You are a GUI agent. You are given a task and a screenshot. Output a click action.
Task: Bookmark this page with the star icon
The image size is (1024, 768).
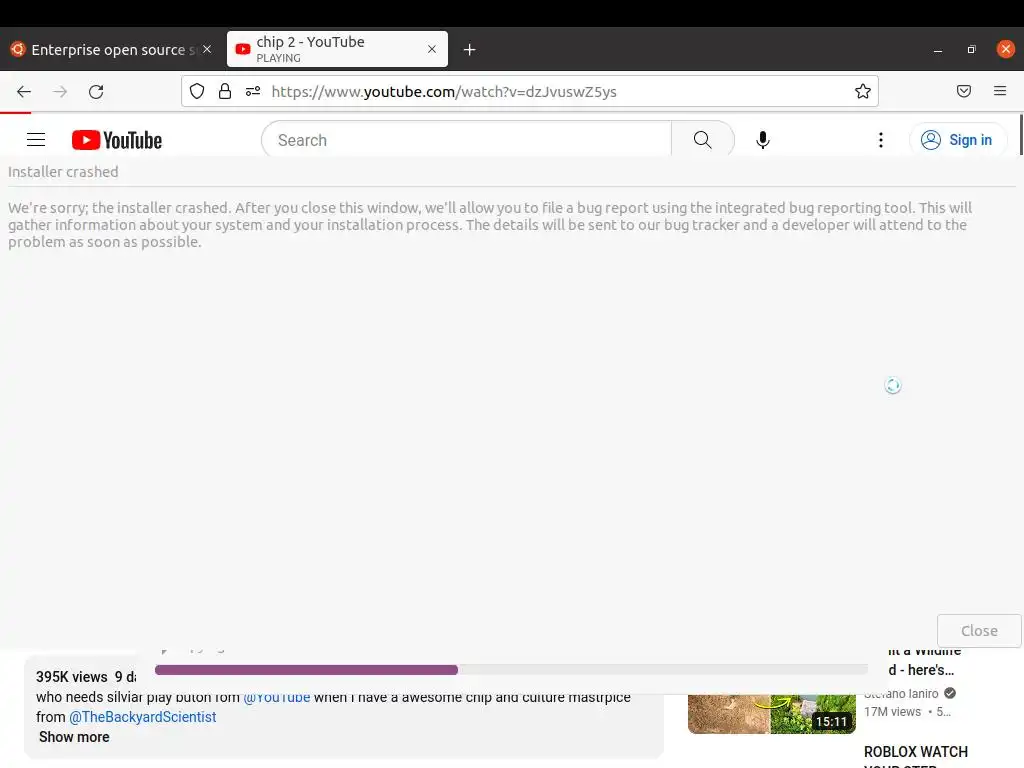pos(863,91)
